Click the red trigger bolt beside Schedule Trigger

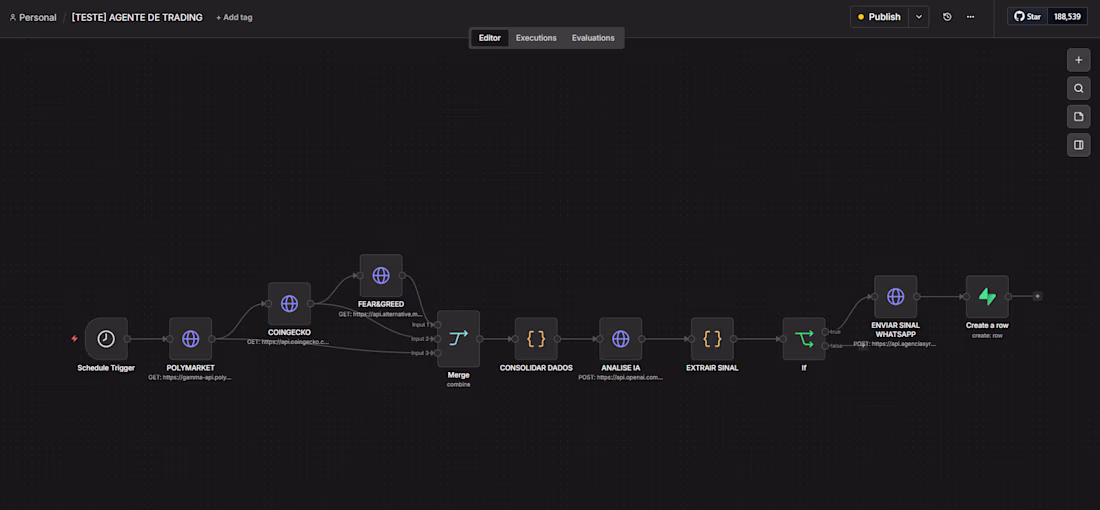74,338
